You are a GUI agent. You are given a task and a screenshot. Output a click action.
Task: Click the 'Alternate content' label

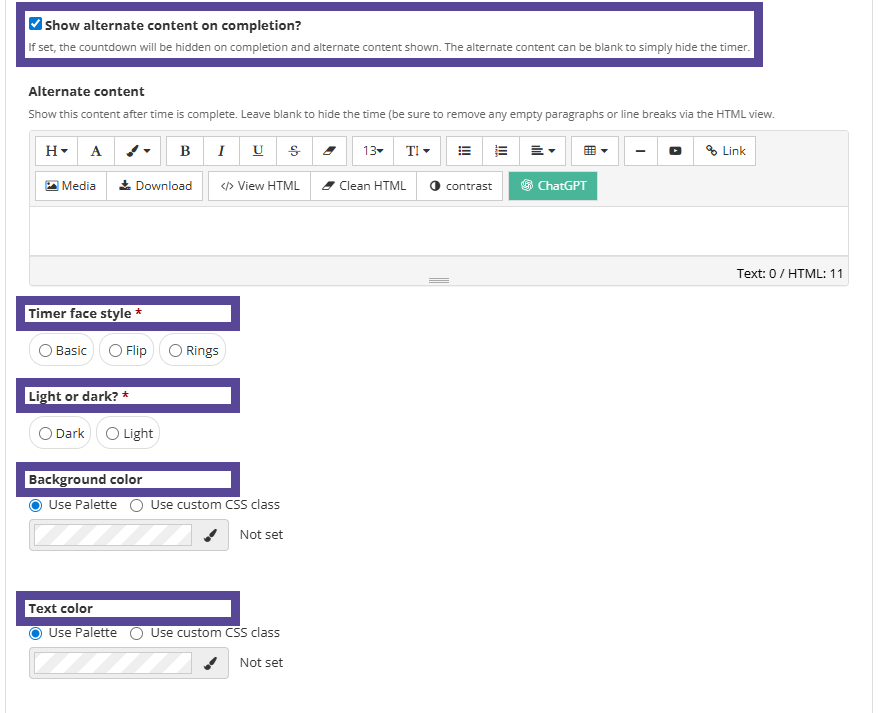86,92
